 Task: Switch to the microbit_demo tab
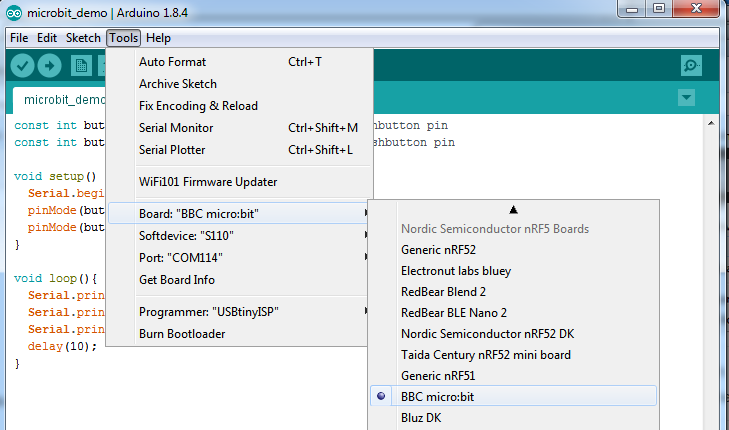(x=62, y=100)
